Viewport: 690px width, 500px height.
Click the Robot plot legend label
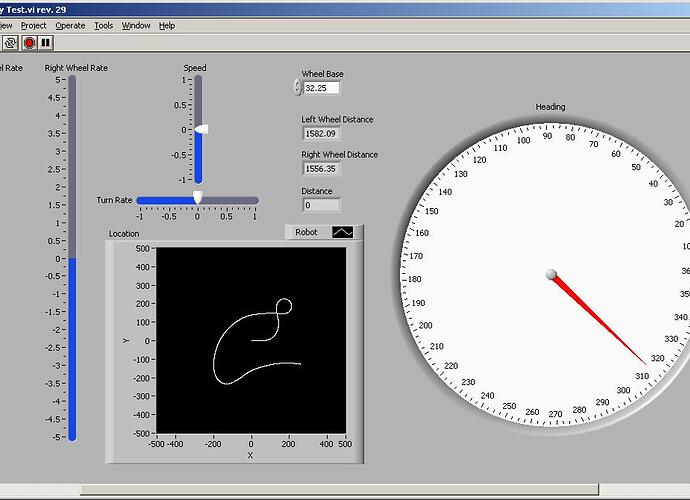pyautogui.click(x=306, y=232)
